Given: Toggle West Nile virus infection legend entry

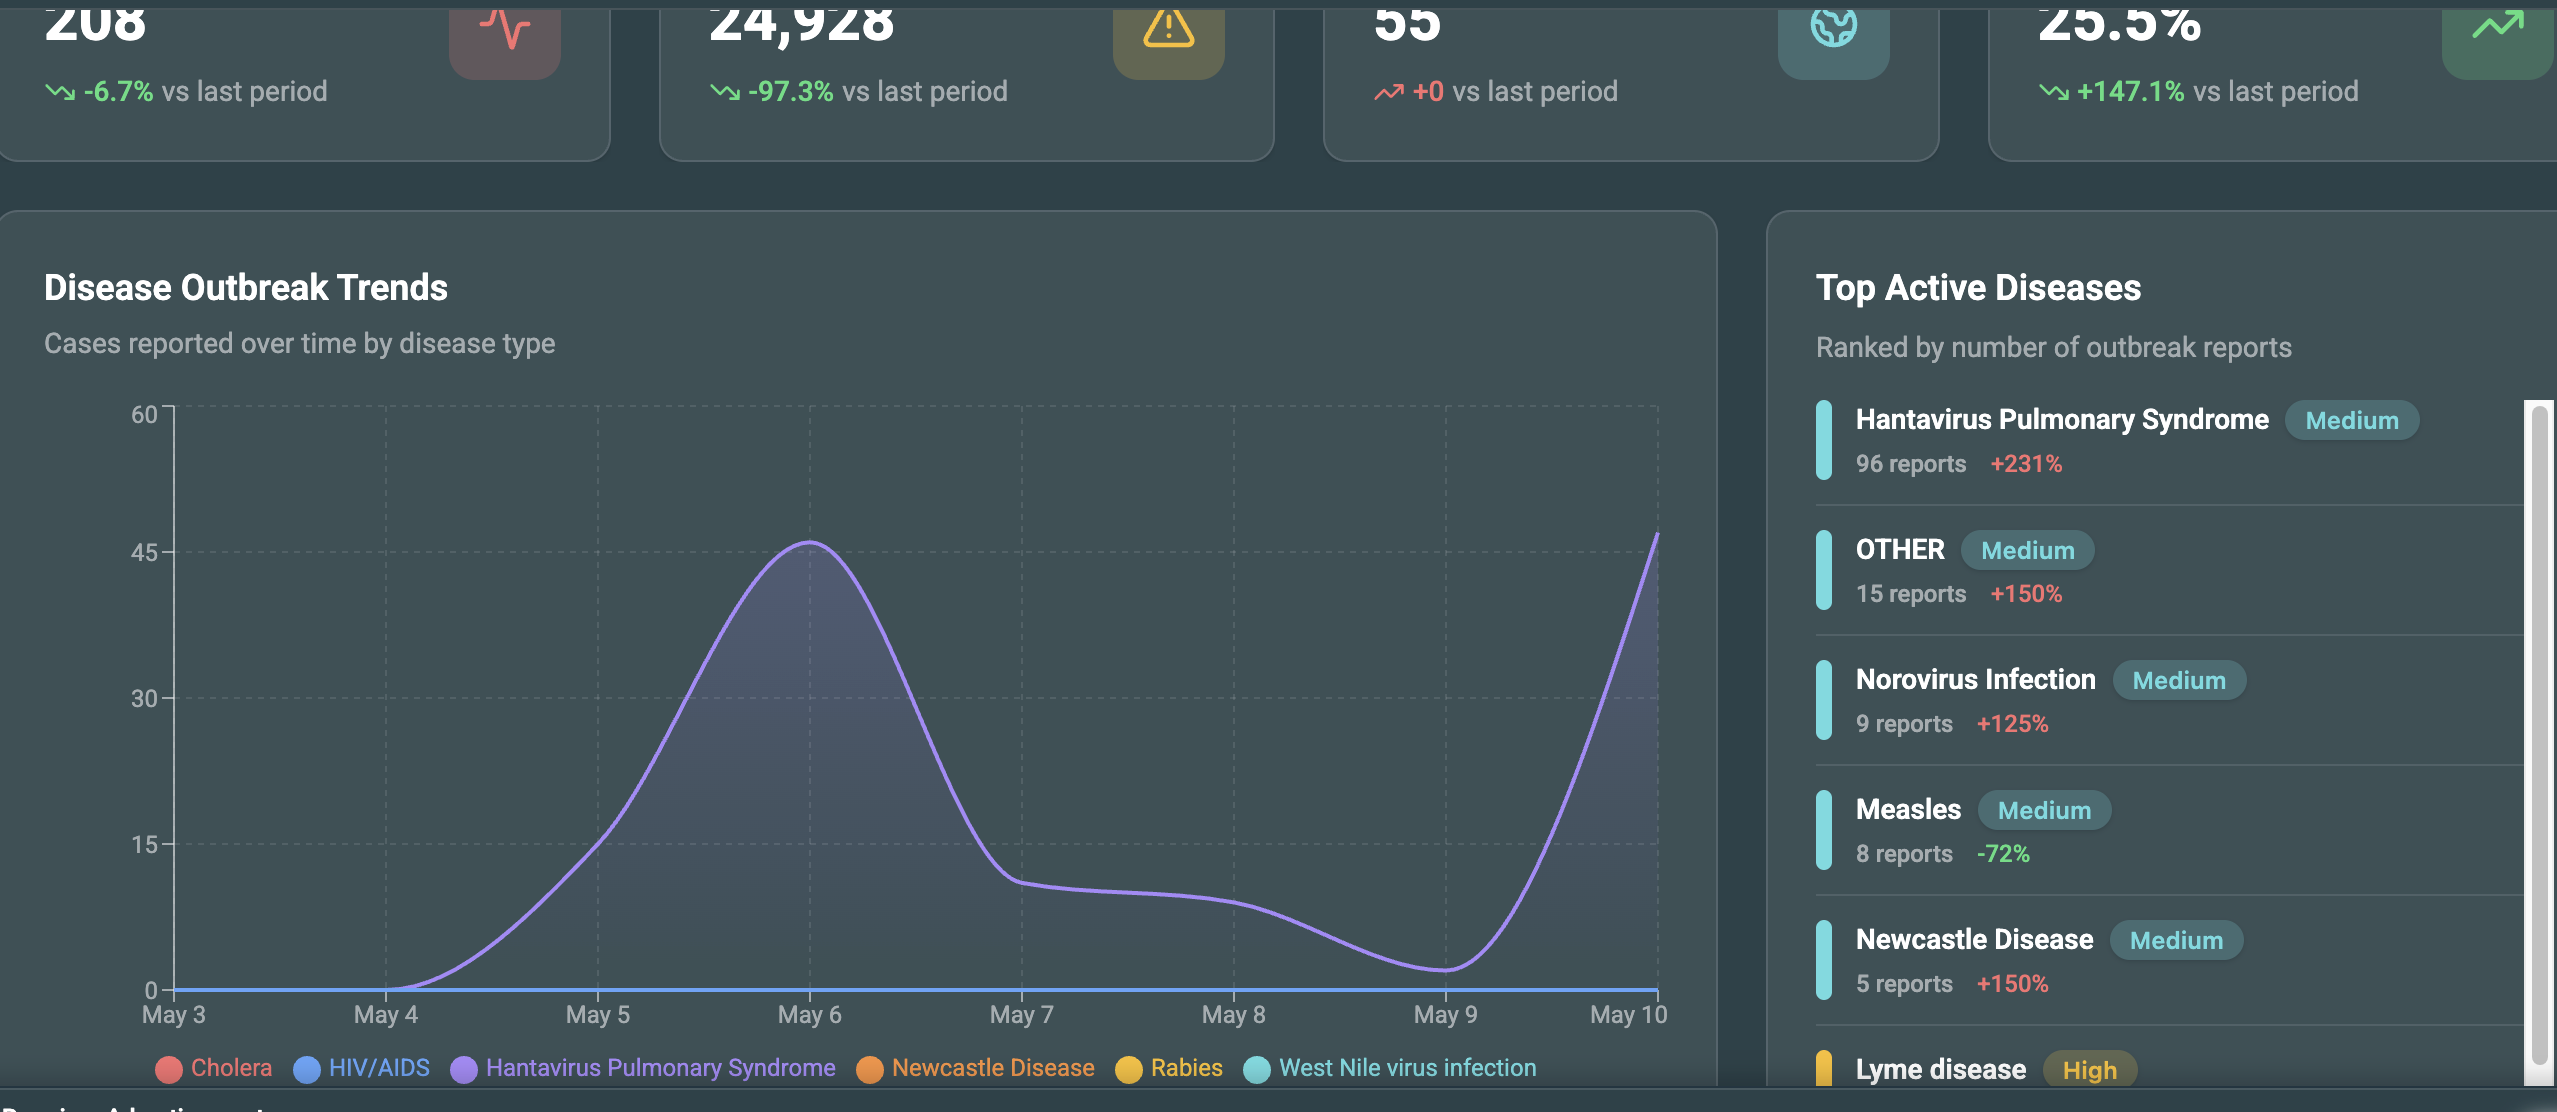Looking at the screenshot, I should pyautogui.click(x=1389, y=1068).
